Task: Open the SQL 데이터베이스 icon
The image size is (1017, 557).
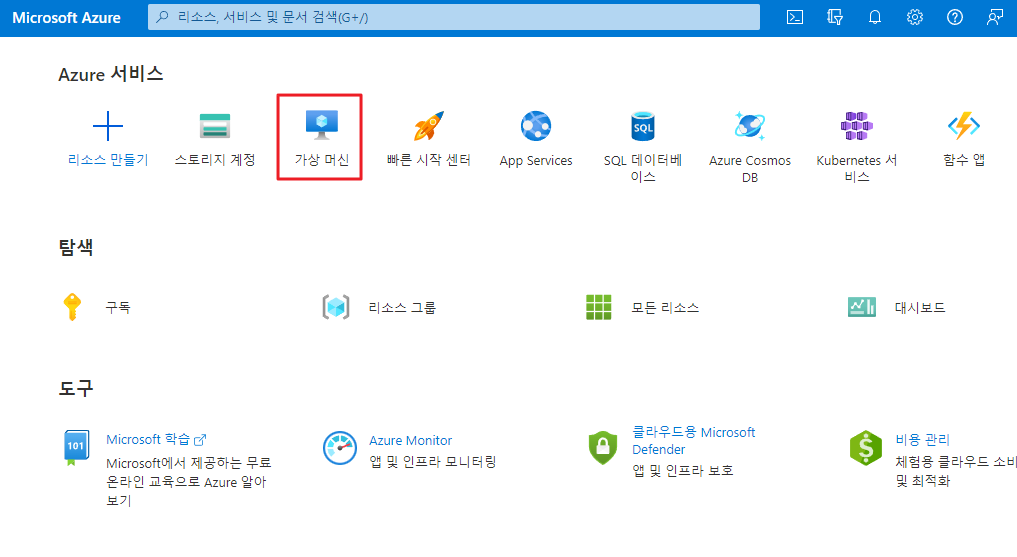Action: (643, 126)
